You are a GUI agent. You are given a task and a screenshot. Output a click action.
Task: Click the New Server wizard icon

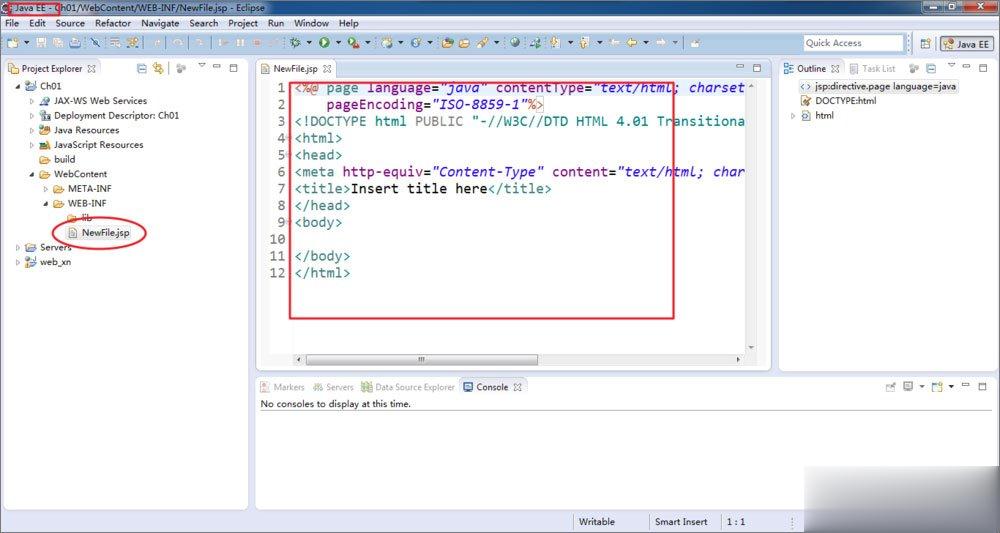[387, 43]
